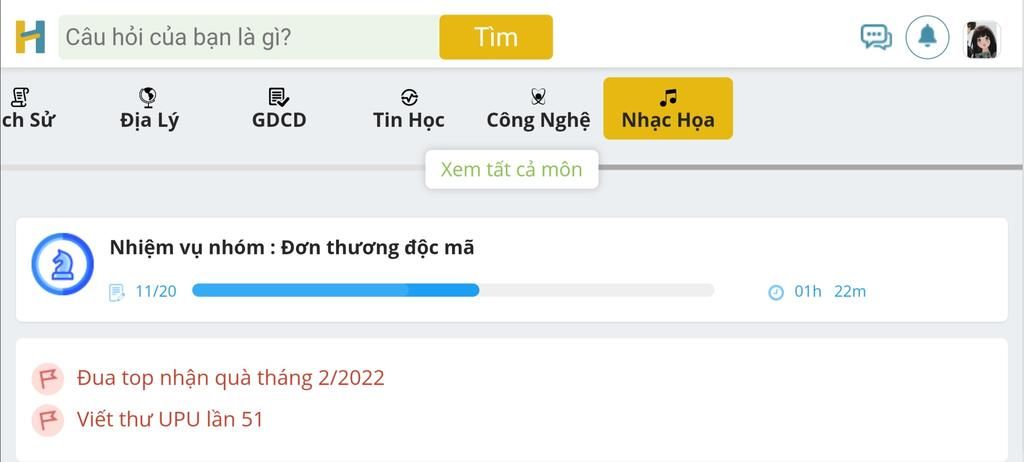1024x462 pixels.
Task: Click the globe icon above Địa Lý
Action: point(148,98)
